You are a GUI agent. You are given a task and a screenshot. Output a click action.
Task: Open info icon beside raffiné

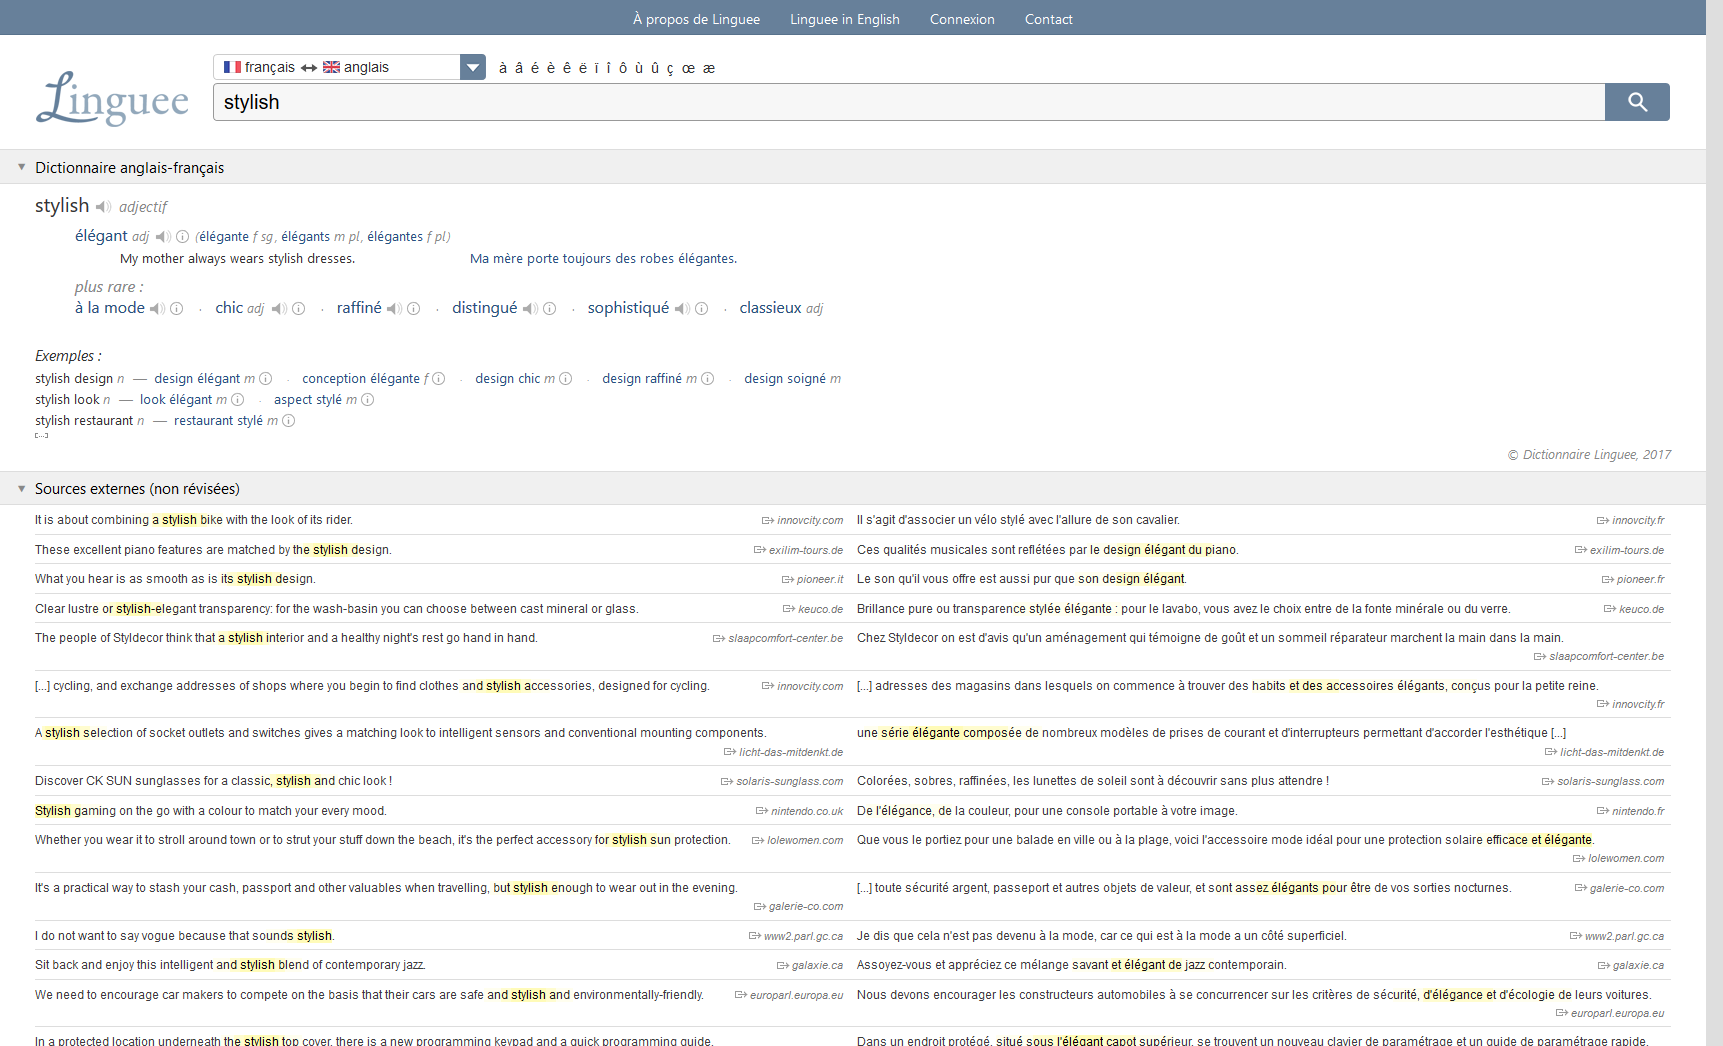[x=413, y=309]
